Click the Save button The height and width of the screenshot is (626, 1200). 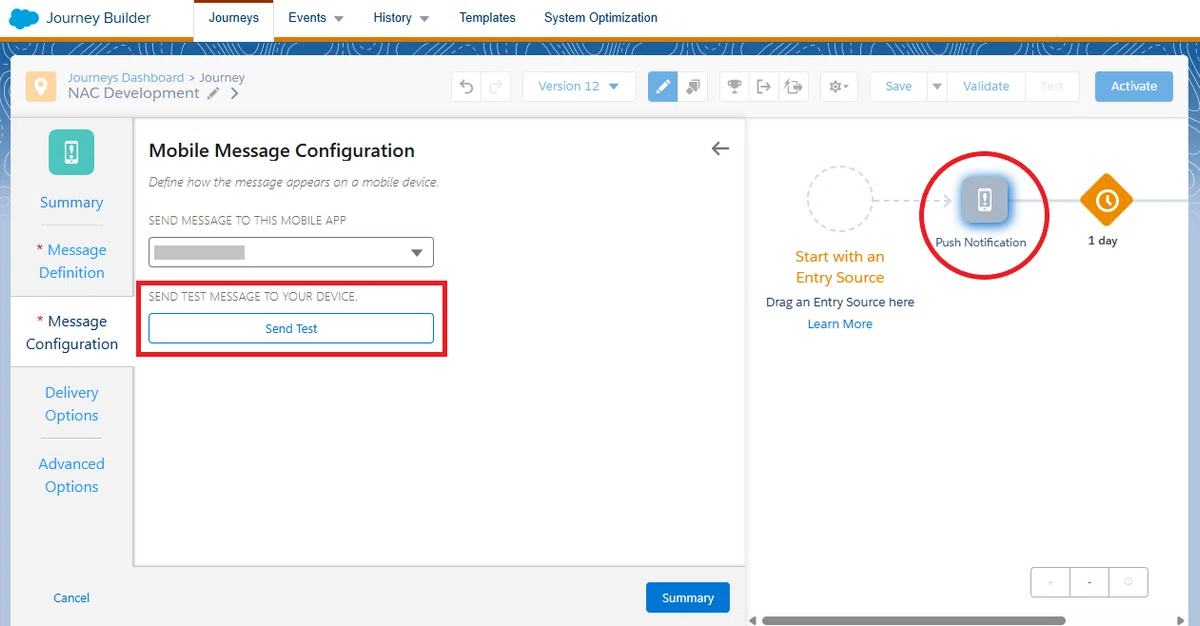click(898, 86)
